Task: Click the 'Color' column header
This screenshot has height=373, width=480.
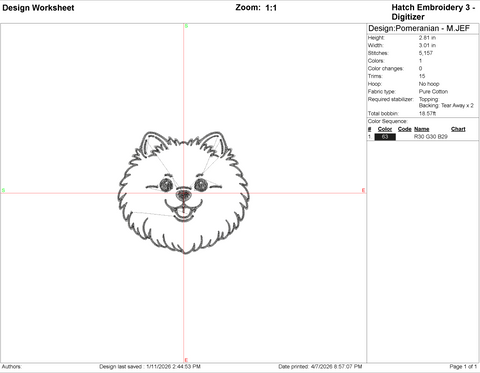Action: (x=385, y=129)
